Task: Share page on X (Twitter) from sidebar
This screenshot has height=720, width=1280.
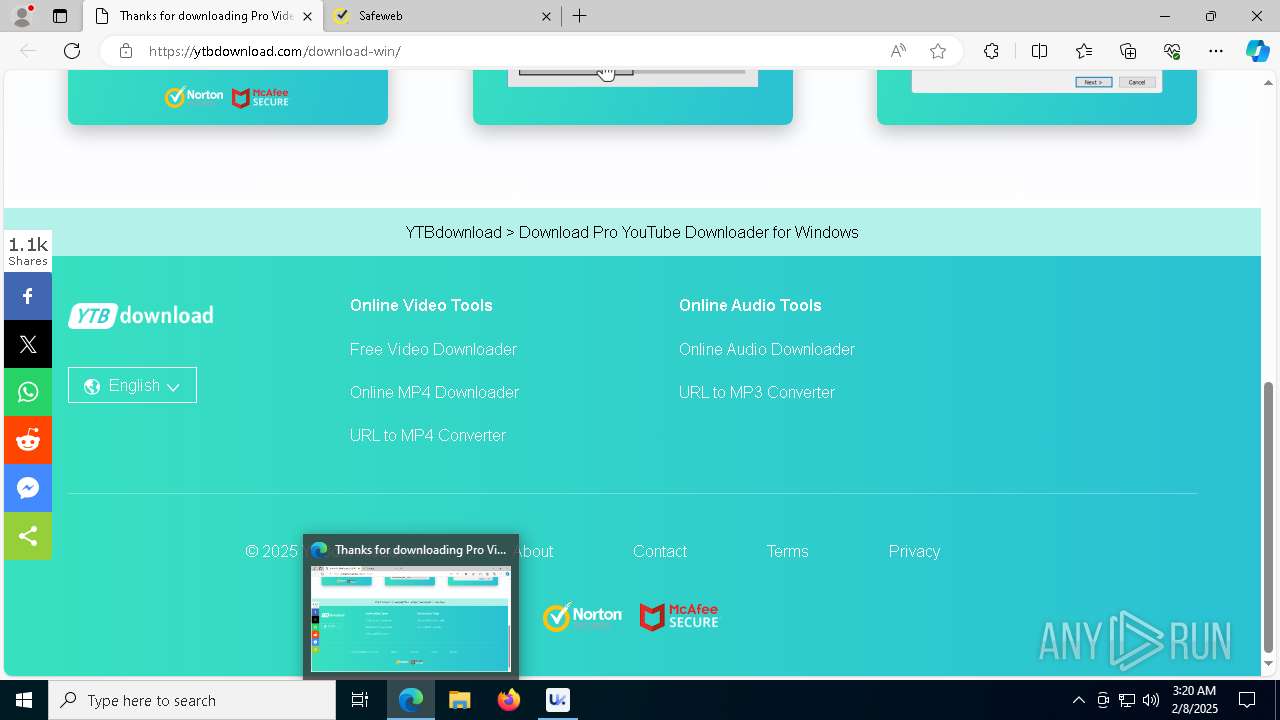Action: (28, 344)
